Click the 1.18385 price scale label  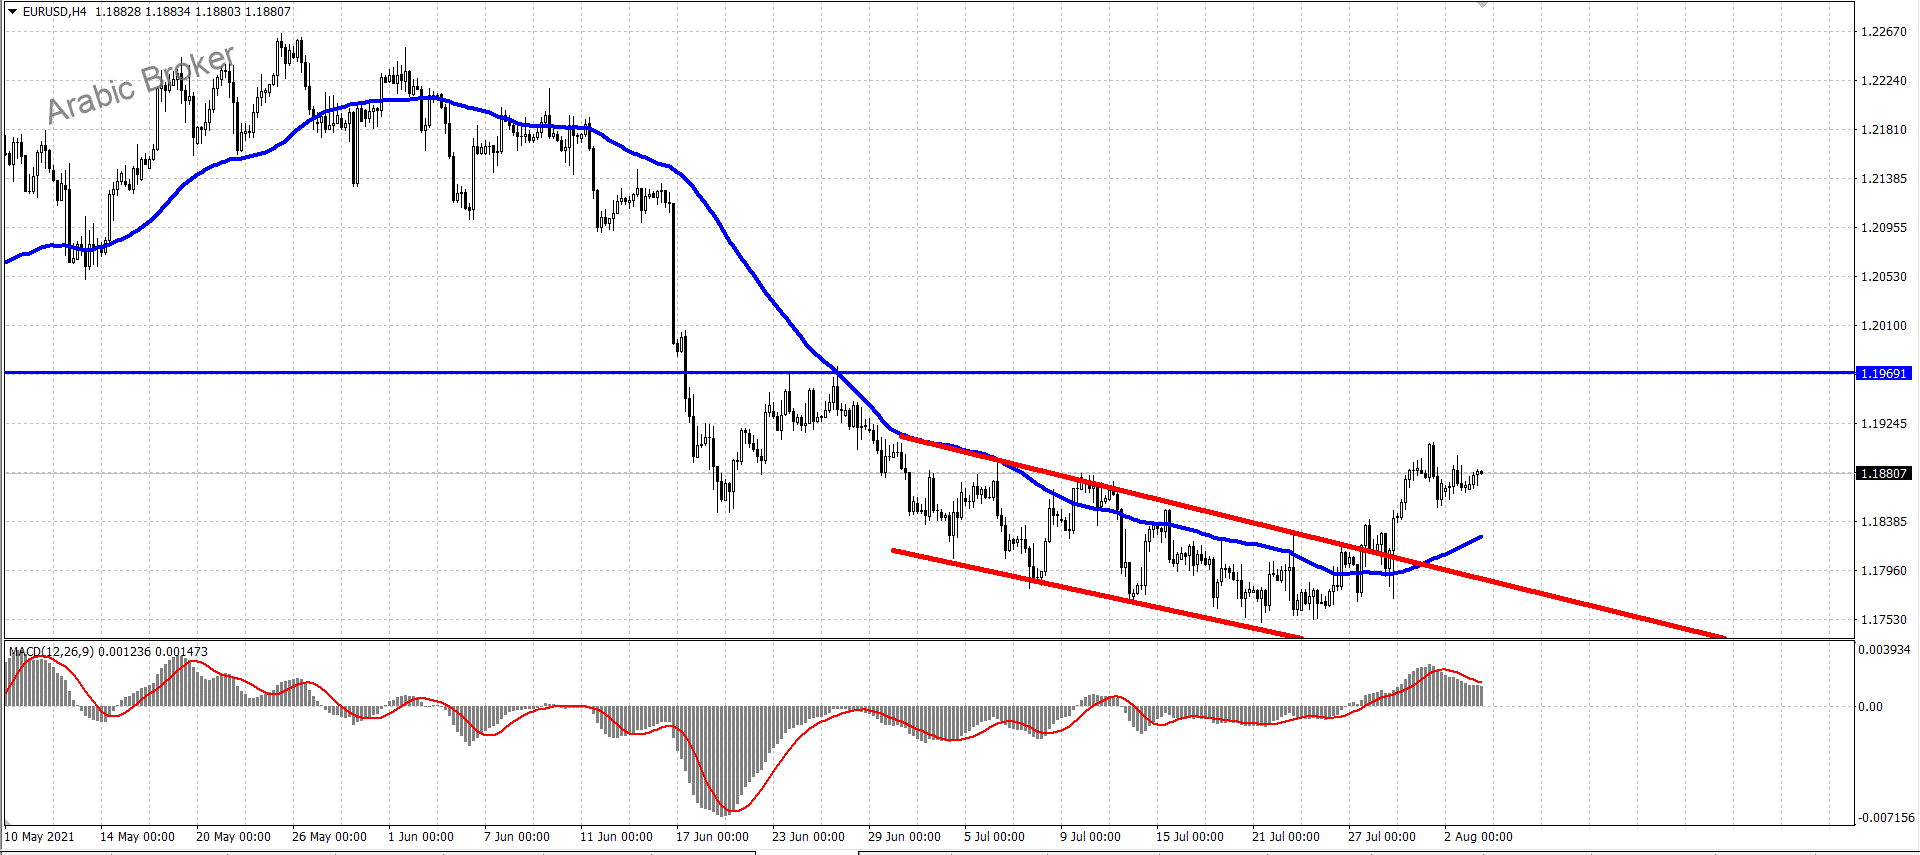click(1883, 522)
